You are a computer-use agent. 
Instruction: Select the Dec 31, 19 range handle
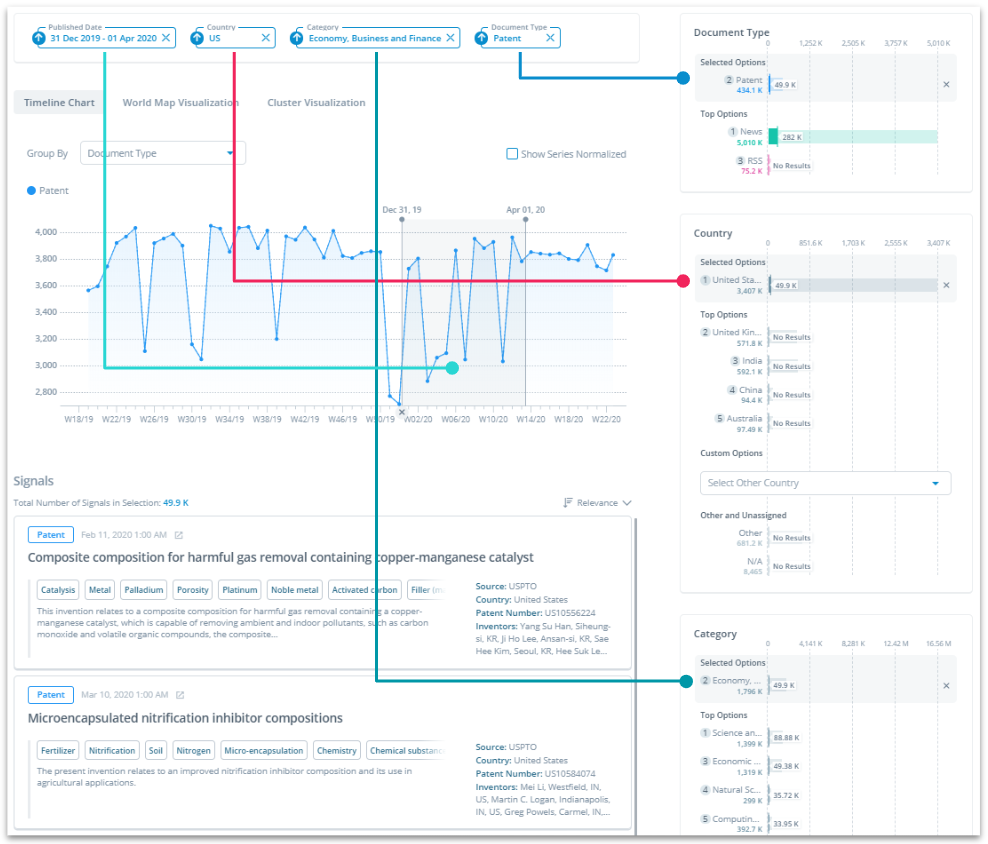tap(402, 219)
